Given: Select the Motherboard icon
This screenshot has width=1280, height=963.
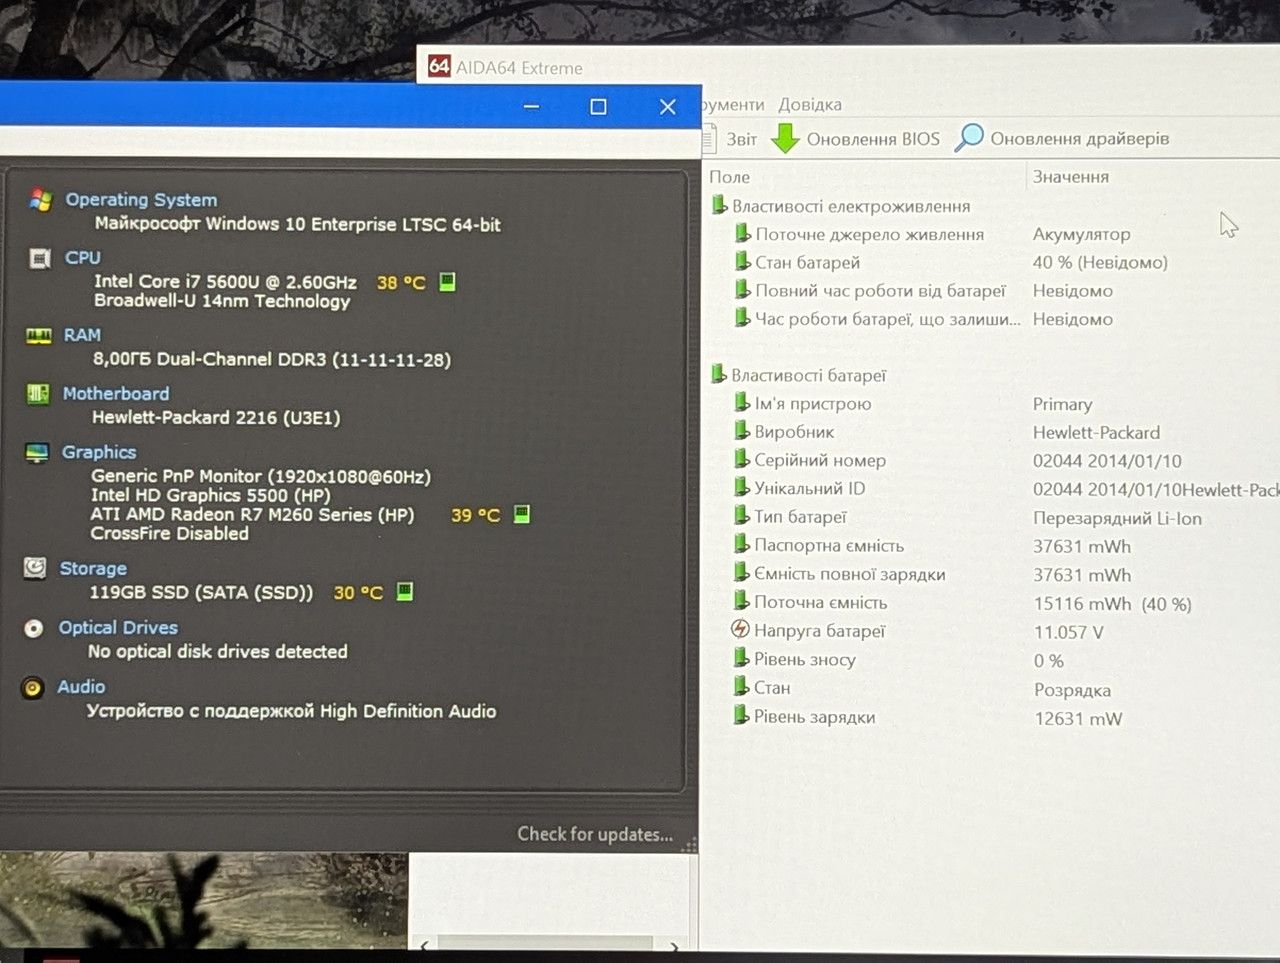Looking at the screenshot, I should click(x=38, y=394).
